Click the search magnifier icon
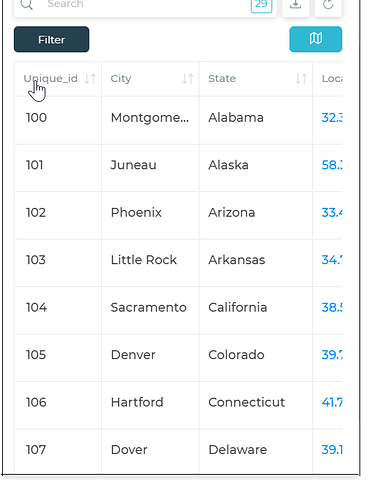This screenshot has height=485, width=368. point(26,5)
